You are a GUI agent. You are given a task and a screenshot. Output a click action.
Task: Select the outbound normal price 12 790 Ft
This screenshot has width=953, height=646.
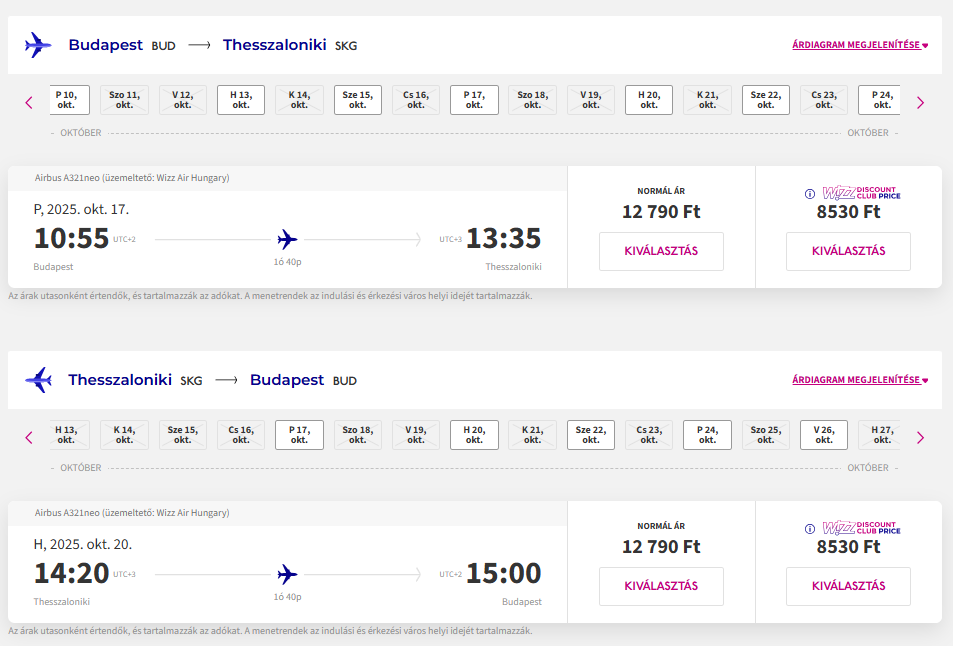(x=661, y=251)
